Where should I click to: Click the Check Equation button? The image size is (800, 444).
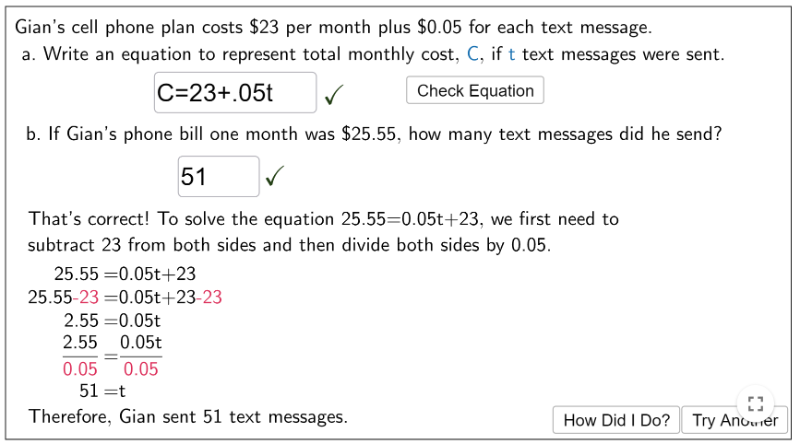point(475,90)
